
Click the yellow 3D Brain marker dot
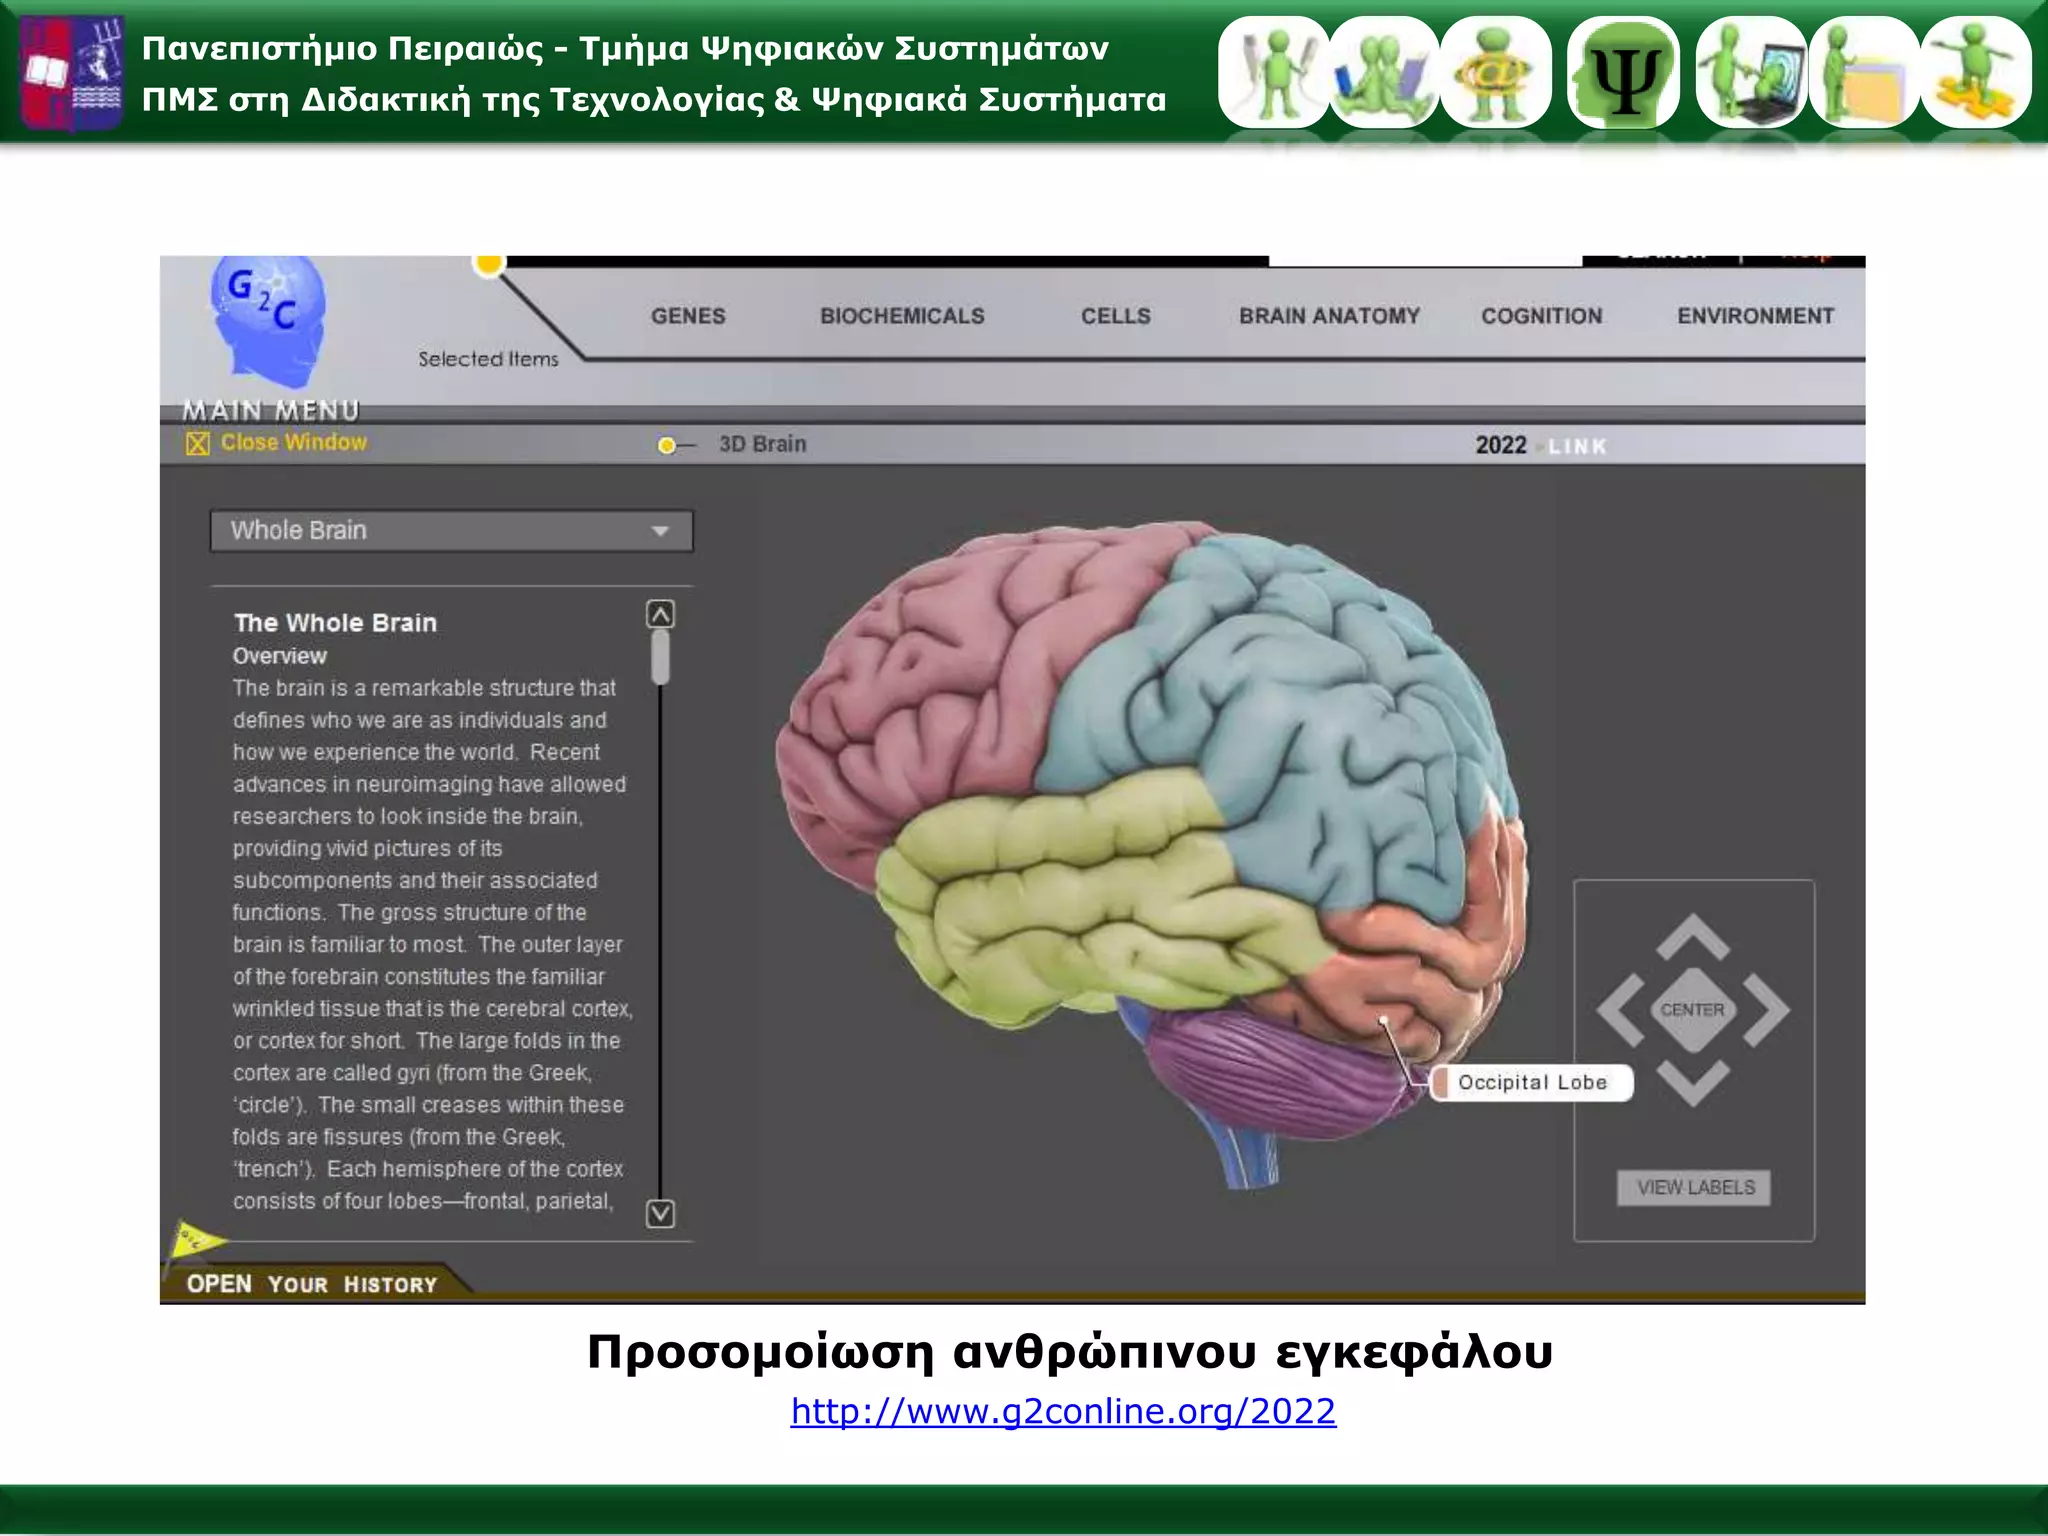[x=667, y=446]
